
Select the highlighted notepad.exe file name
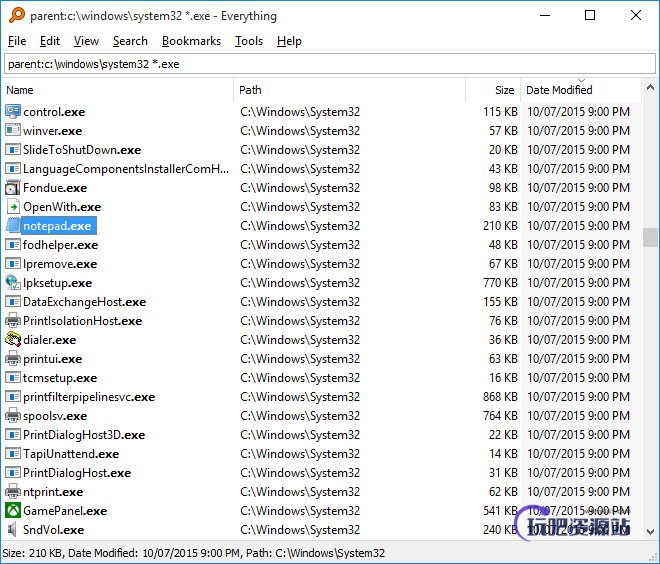click(59, 226)
